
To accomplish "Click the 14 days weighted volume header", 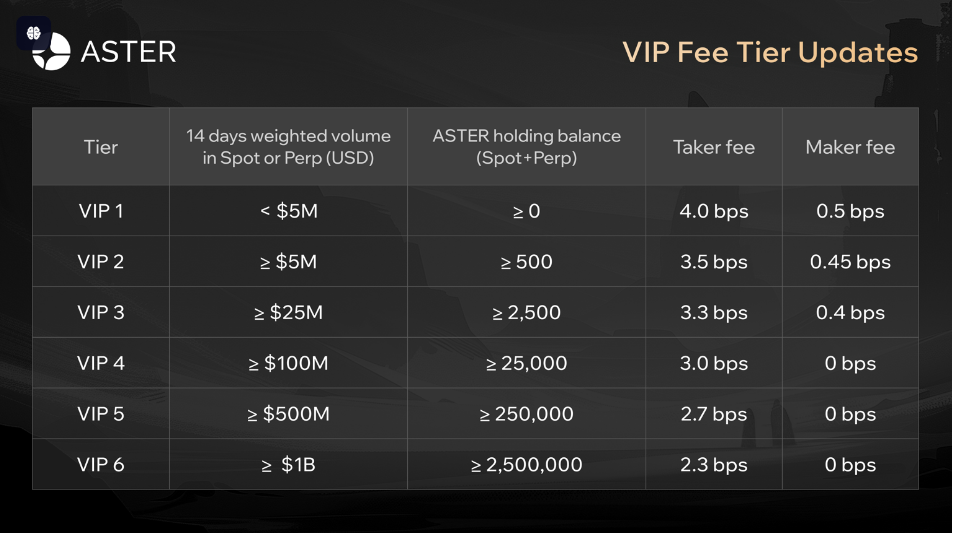I will point(288,147).
